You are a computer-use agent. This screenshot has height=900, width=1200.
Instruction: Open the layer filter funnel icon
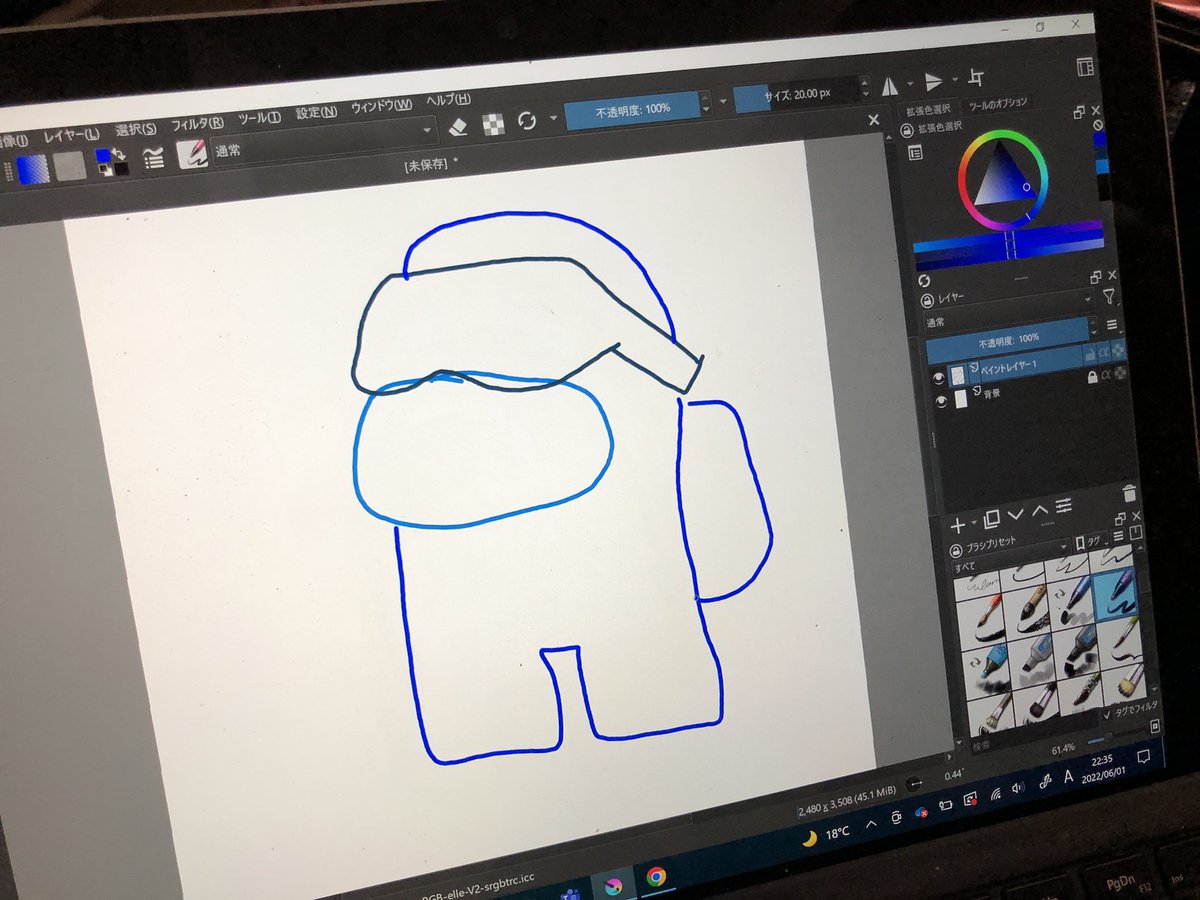click(x=1109, y=296)
